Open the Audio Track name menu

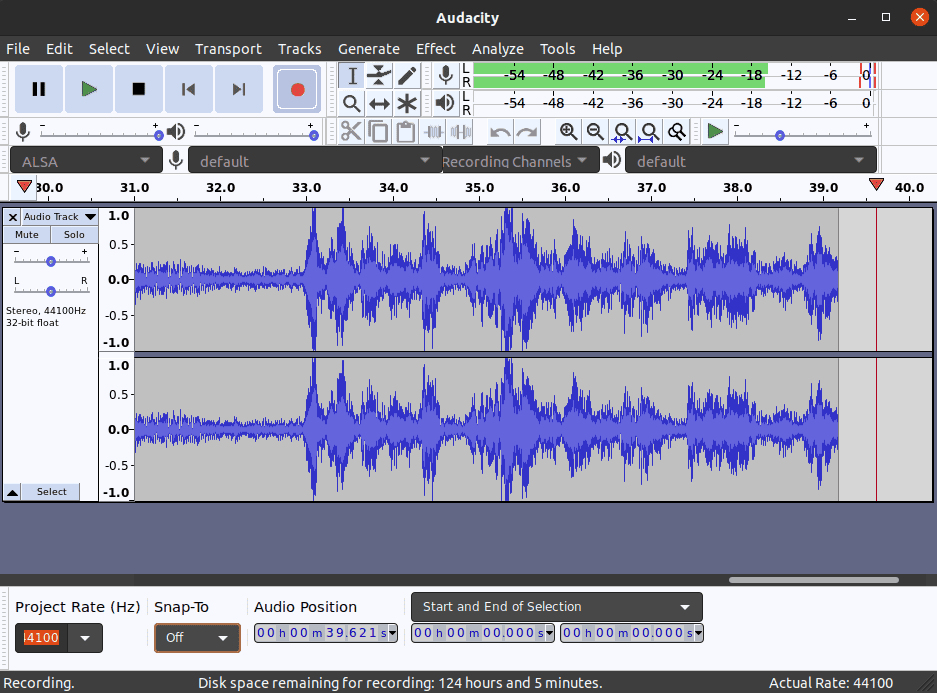[x=59, y=217]
